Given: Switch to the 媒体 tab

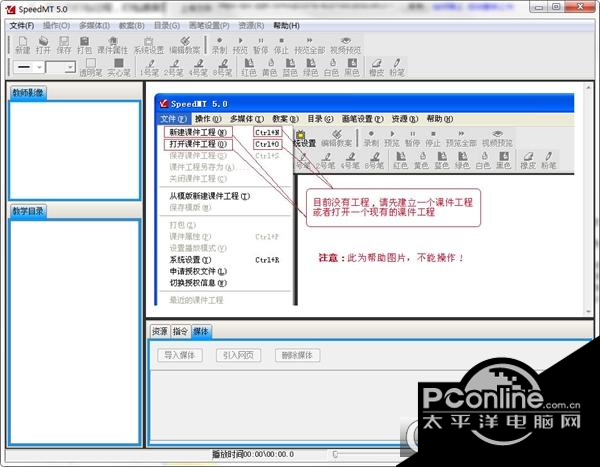Looking at the screenshot, I should pos(201,331).
